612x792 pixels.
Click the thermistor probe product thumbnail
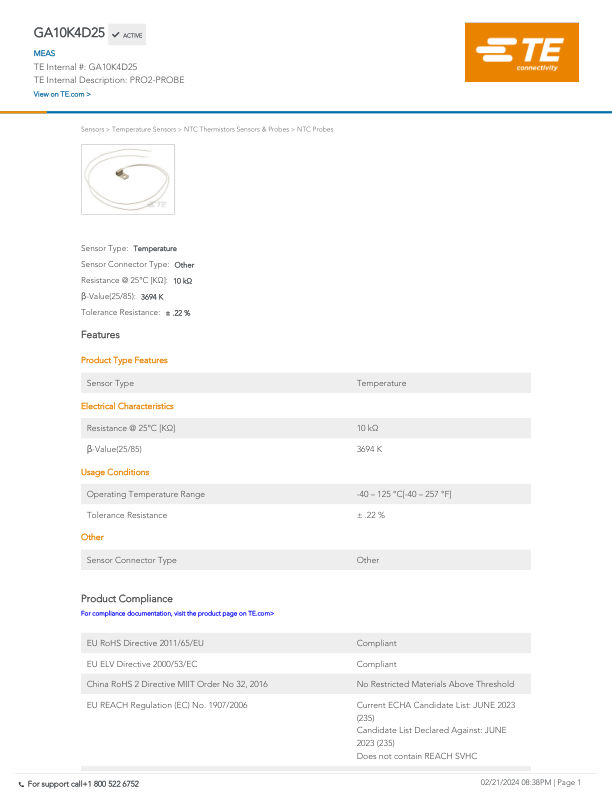click(128, 179)
